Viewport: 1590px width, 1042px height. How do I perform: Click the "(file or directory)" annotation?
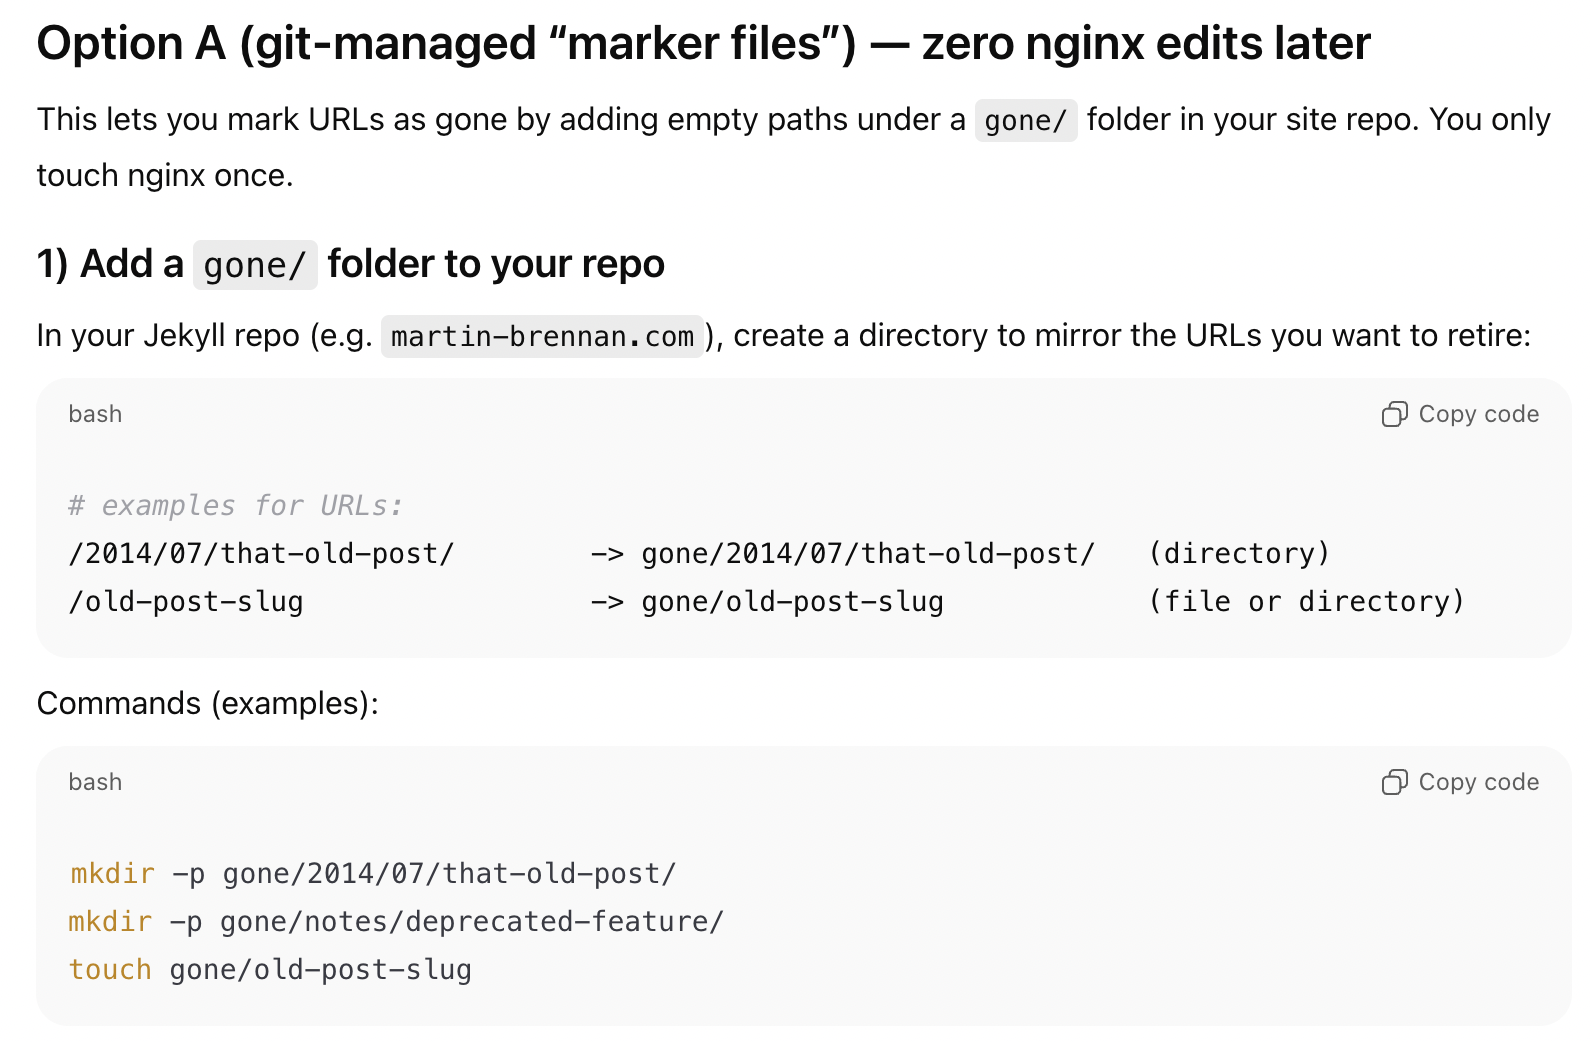[x=1306, y=602]
